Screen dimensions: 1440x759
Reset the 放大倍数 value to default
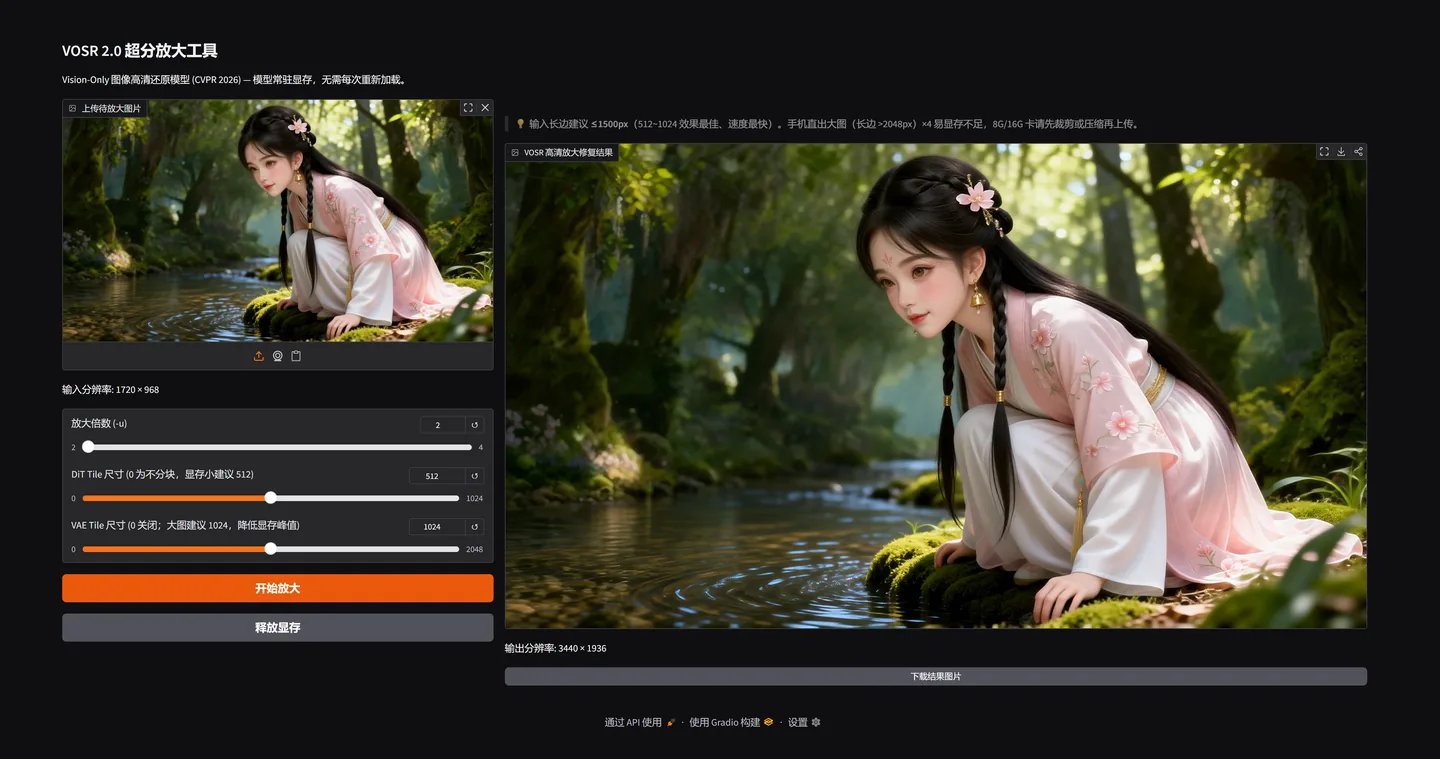pos(475,425)
